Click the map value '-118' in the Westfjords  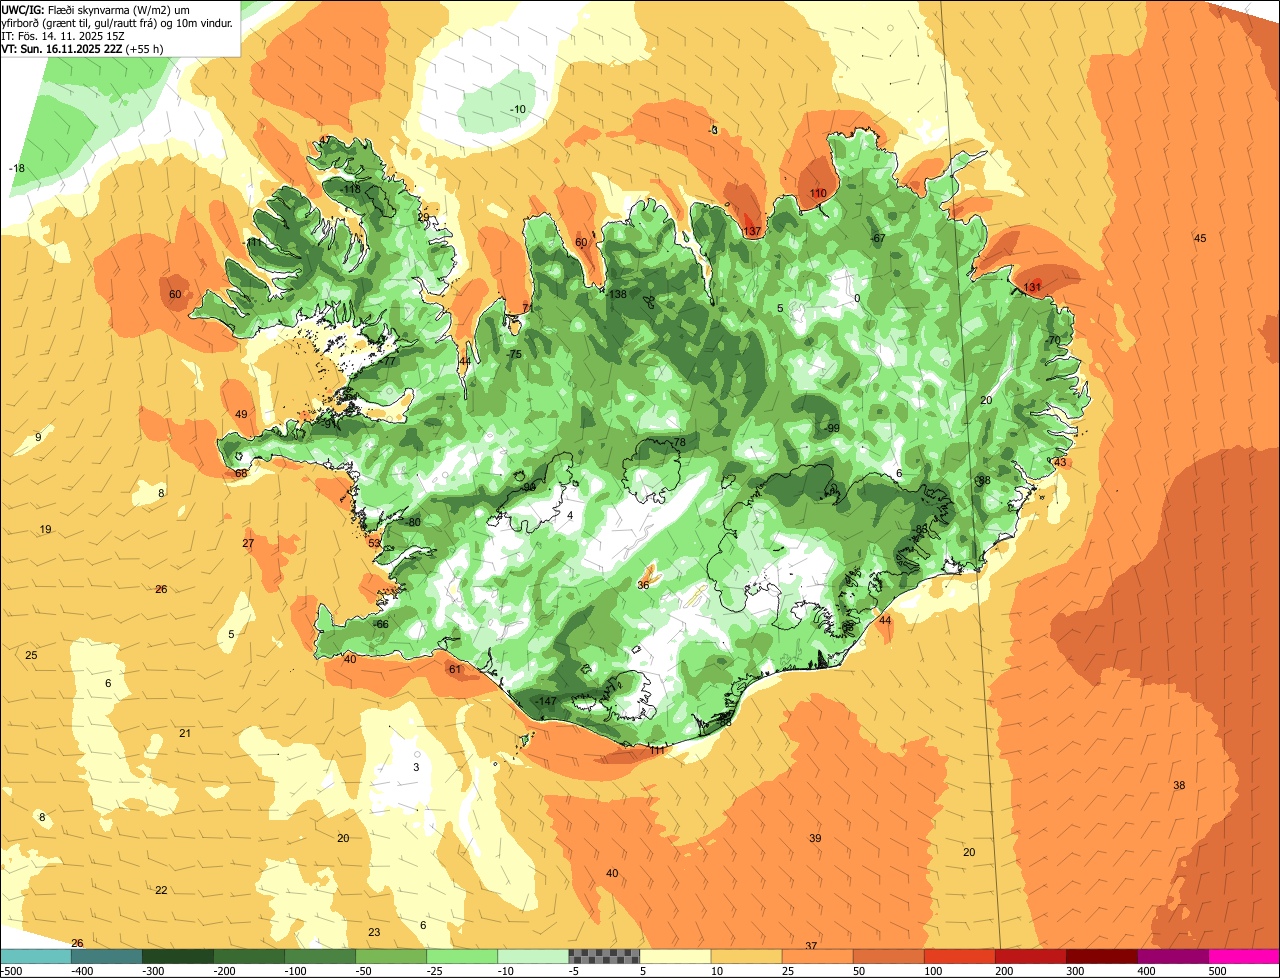coord(350,189)
